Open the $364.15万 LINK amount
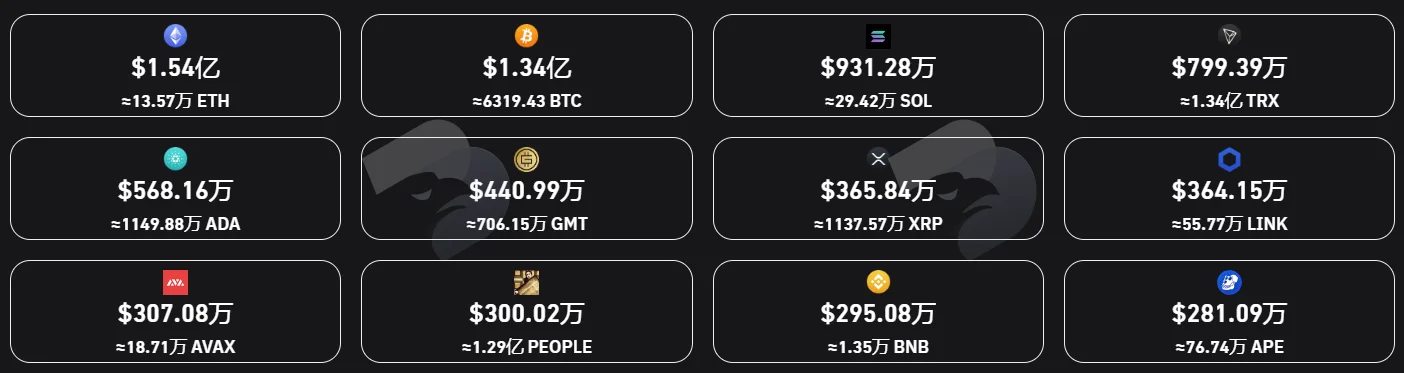This screenshot has height=373, width=1404. 1229,190
